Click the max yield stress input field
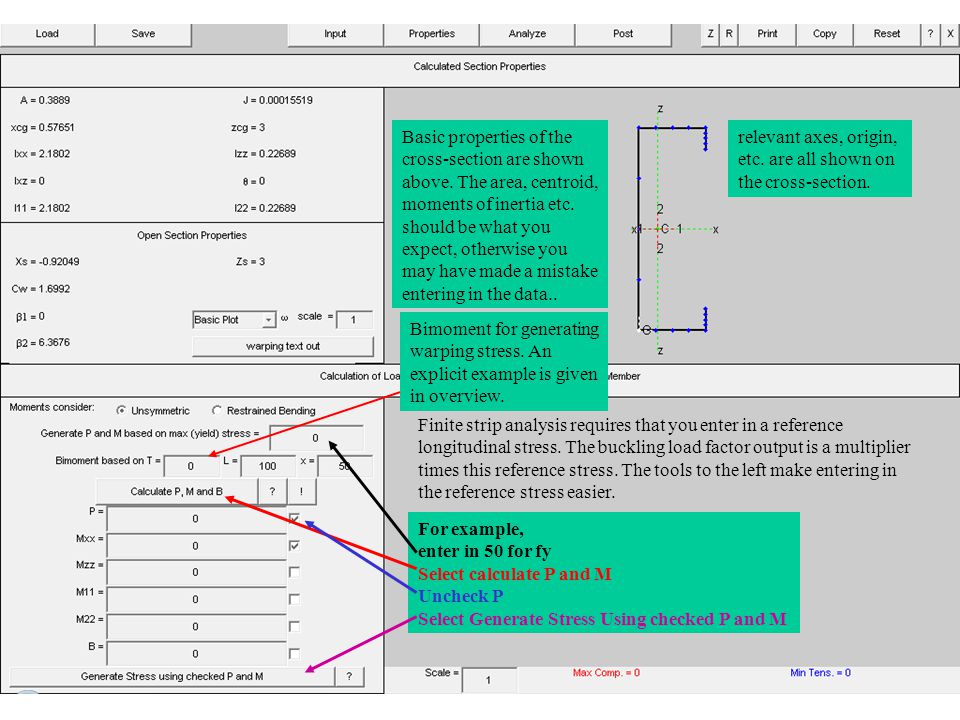The height and width of the screenshot is (720, 960). (x=316, y=438)
